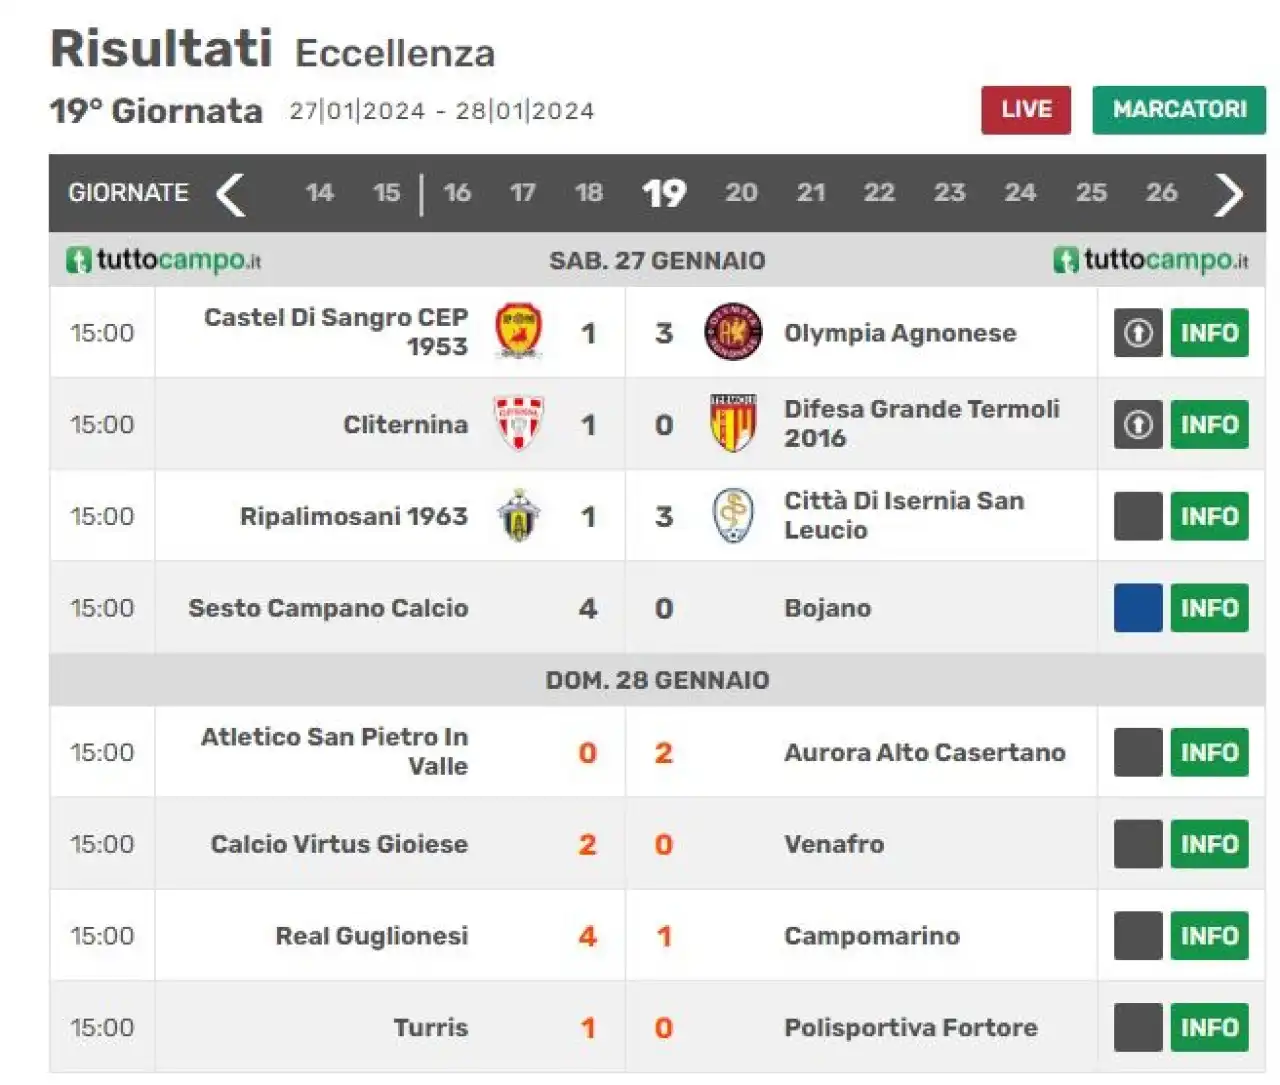Image resolution: width=1280 pixels, height=1085 pixels.
Task: Open Real Guglionesi team name link
Action: click(x=372, y=936)
